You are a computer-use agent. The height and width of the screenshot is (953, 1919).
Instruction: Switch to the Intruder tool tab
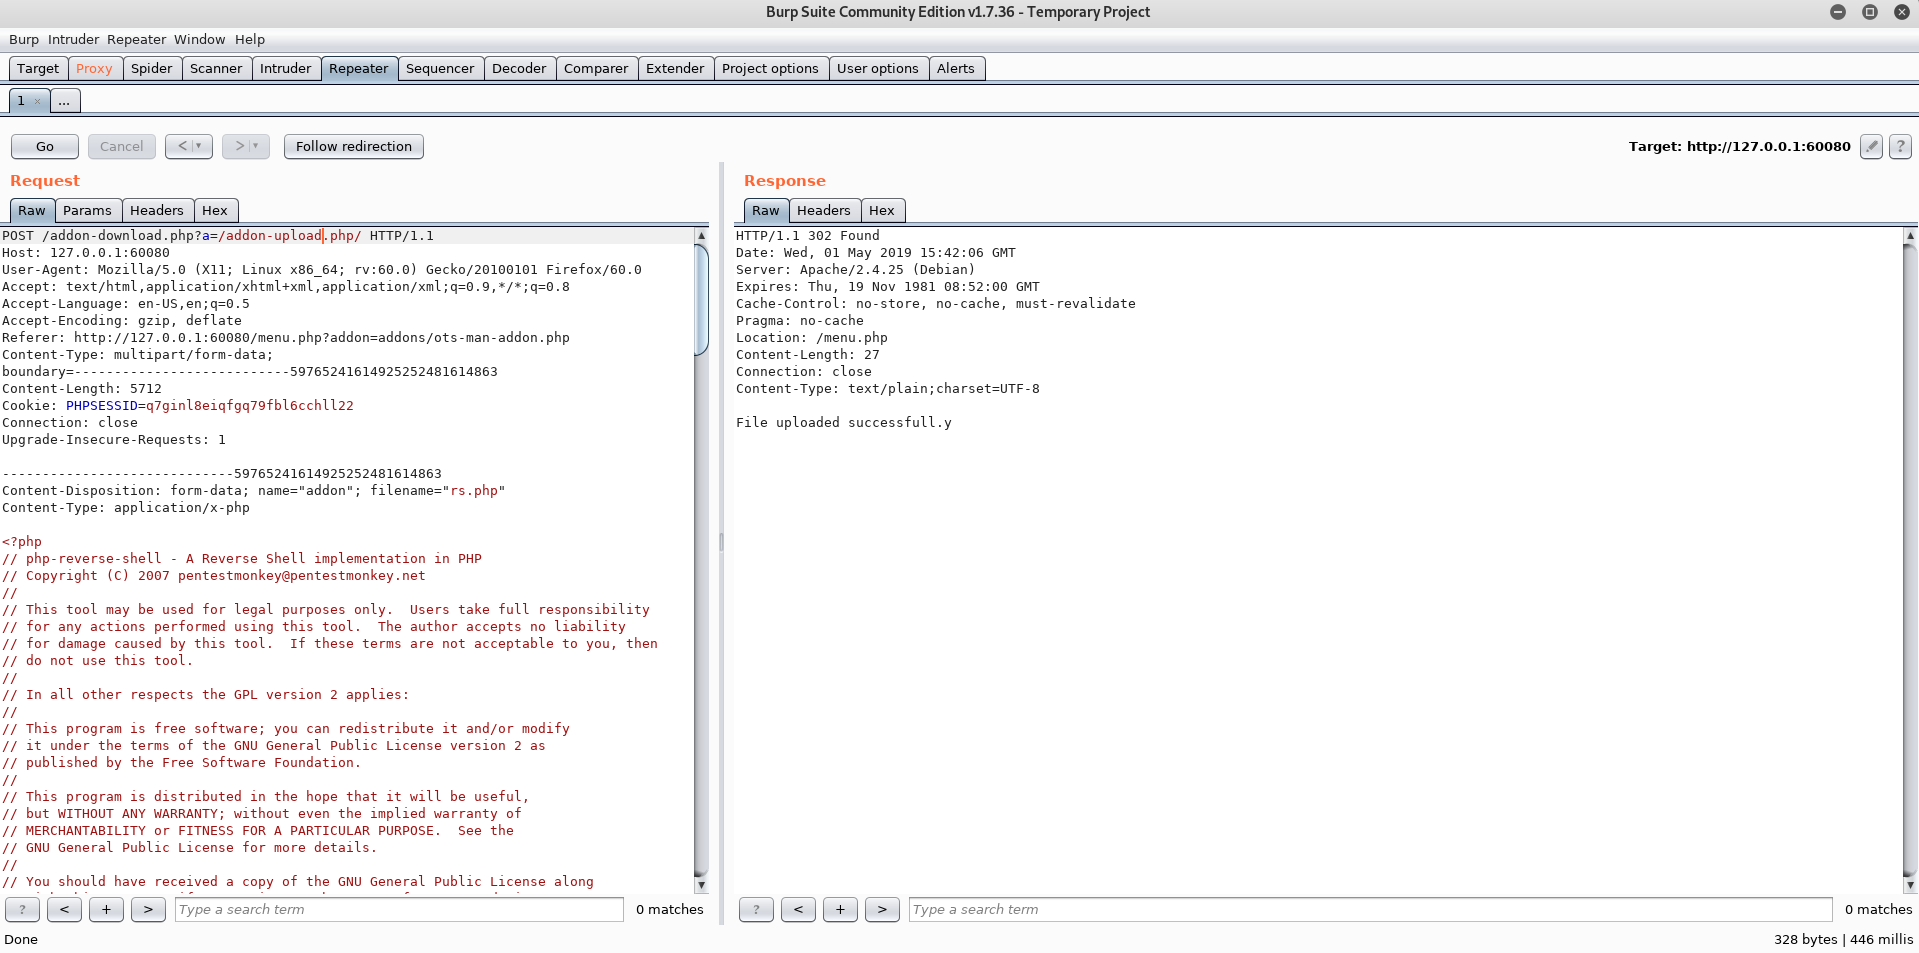coord(286,68)
